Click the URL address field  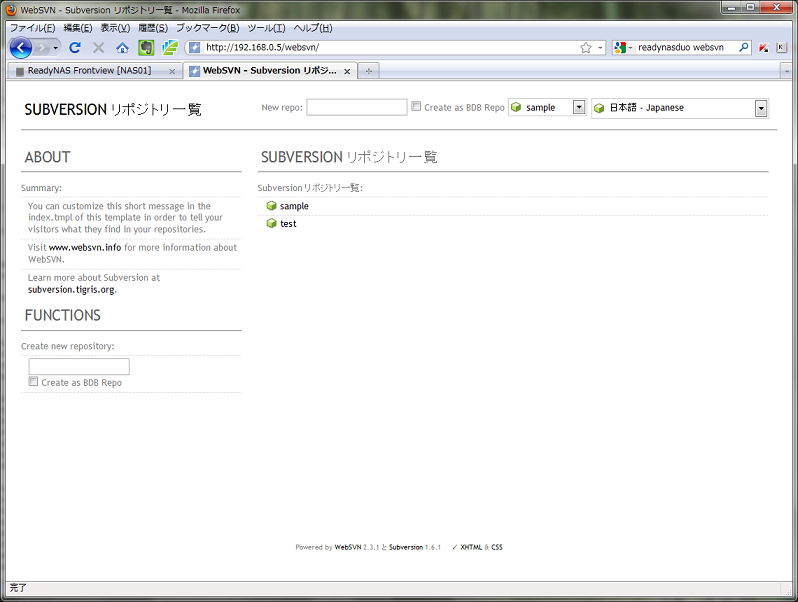(x=389, y=47)
